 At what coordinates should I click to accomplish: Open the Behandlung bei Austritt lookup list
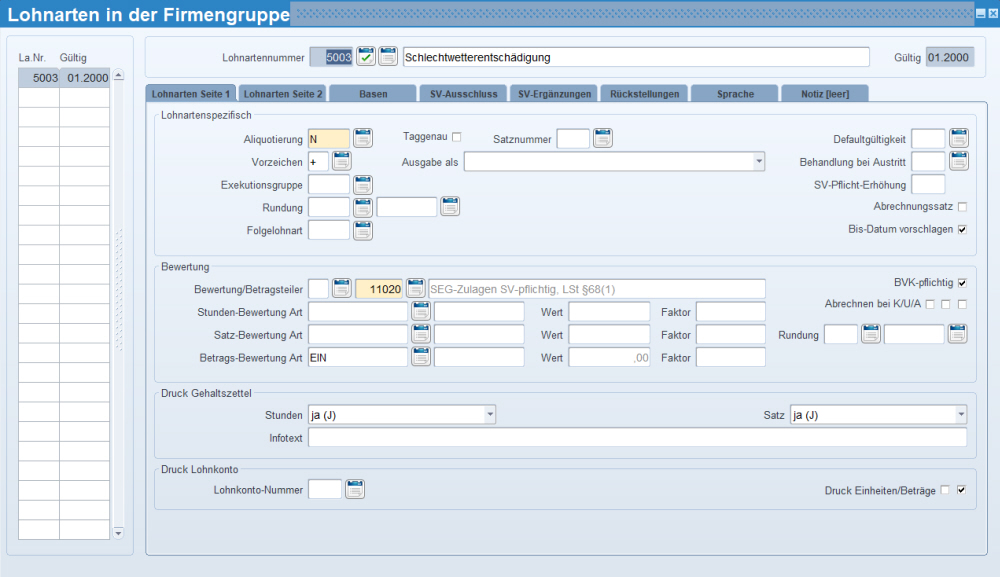coord(959,161)
